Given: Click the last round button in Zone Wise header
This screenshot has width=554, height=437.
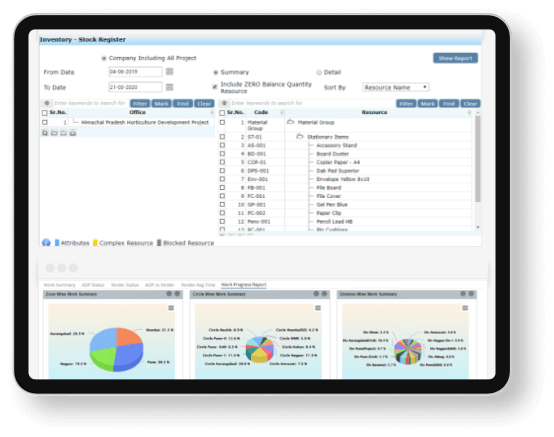Looking at the screenshot, I should point(177,294).
